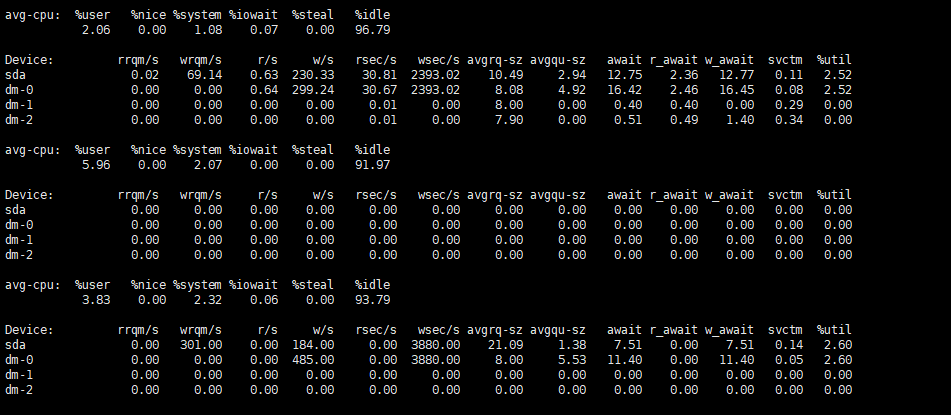Select dm-2 avgrq-sz value 7.90

click(x=509, y=120)
